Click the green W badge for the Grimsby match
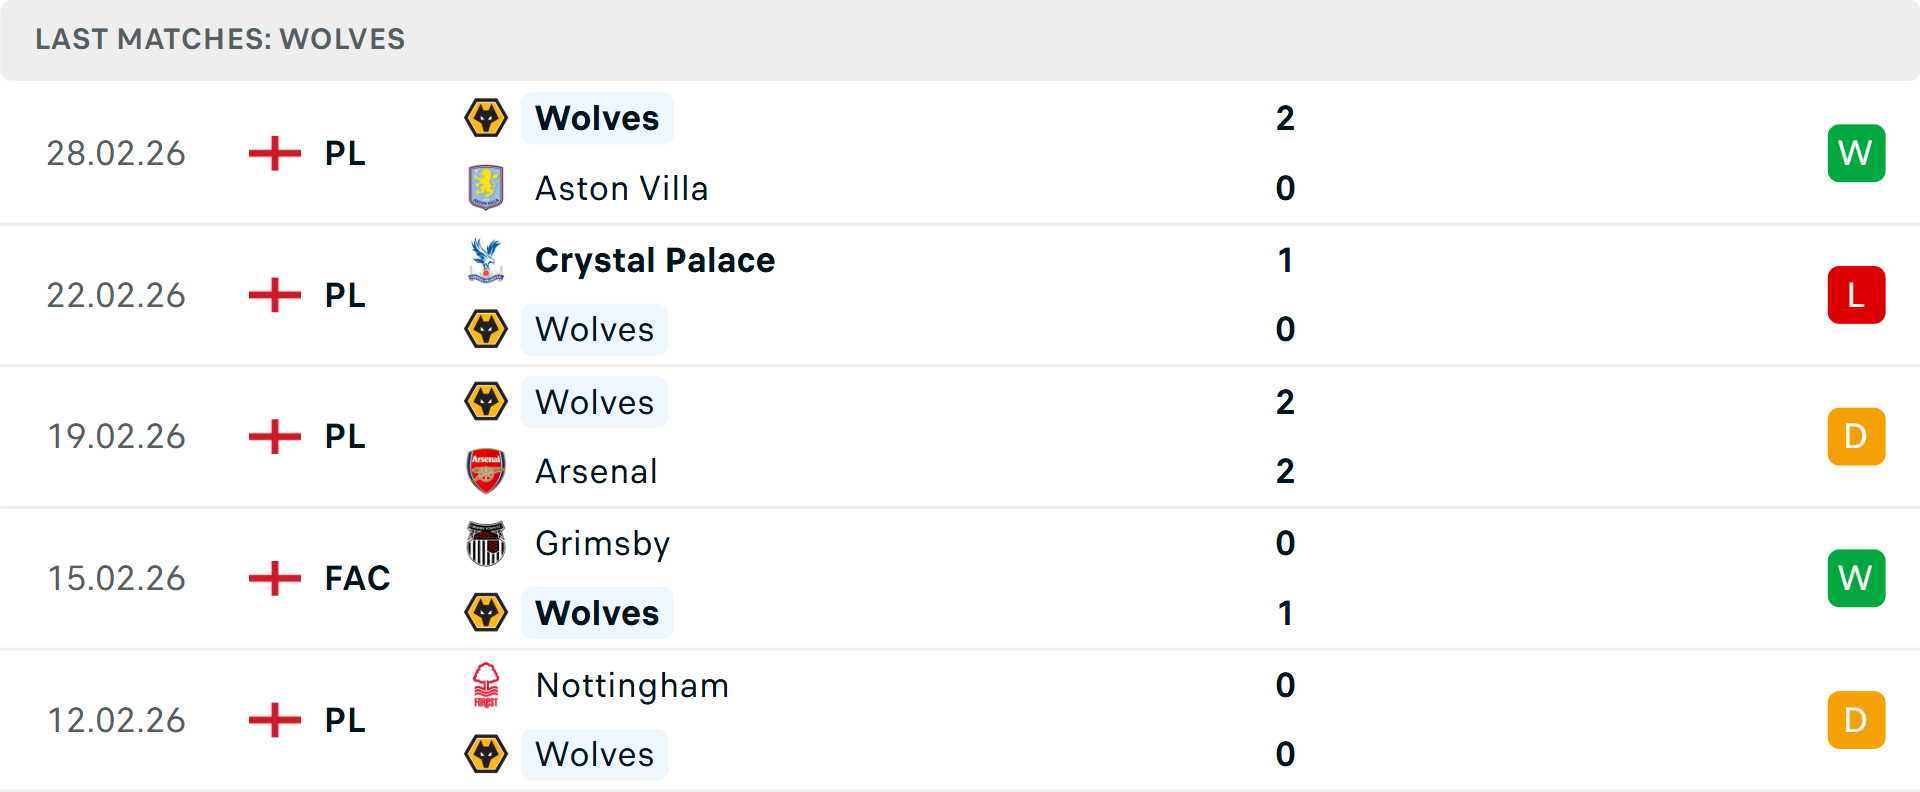 tap(1856, 578)
